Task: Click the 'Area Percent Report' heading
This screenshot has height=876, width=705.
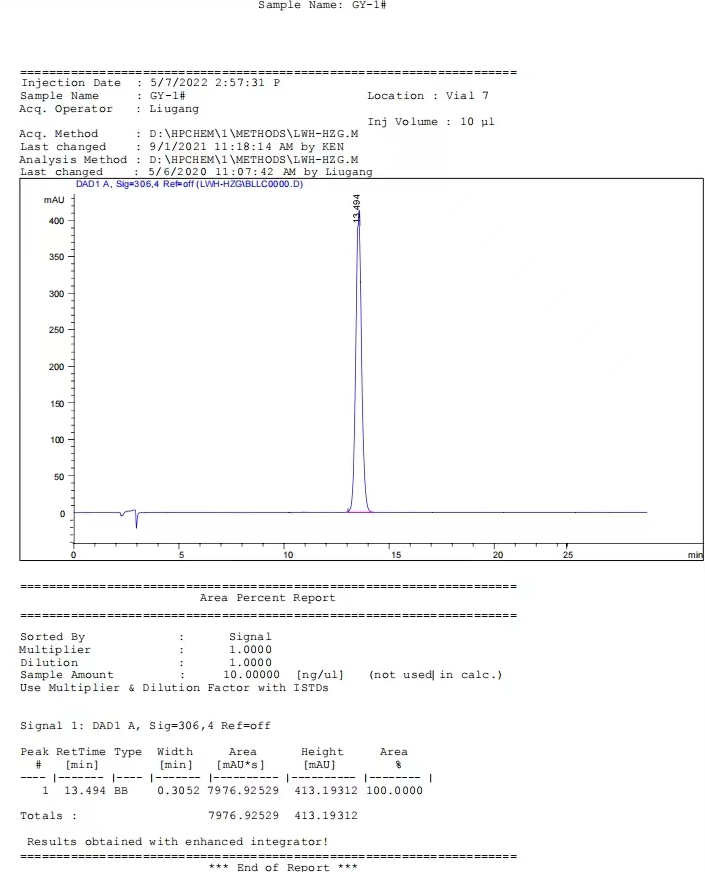Action: point(268,598)
